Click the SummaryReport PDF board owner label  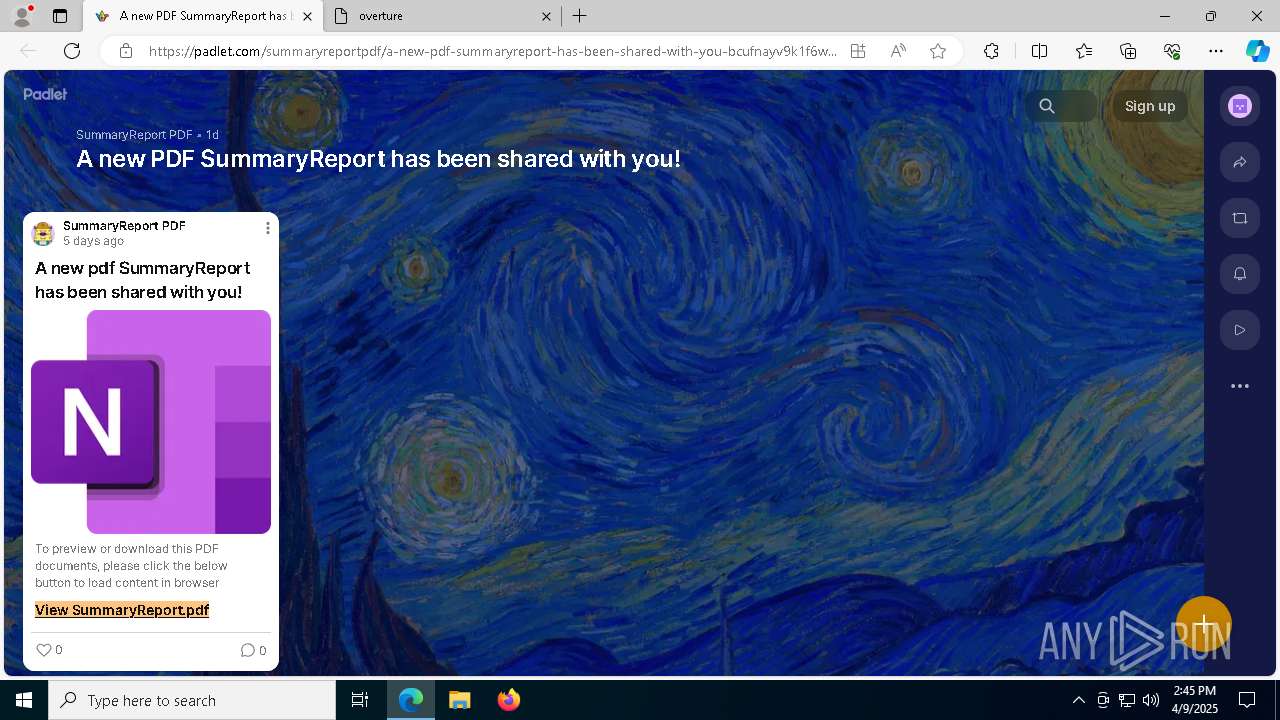[x=134, y=135]
